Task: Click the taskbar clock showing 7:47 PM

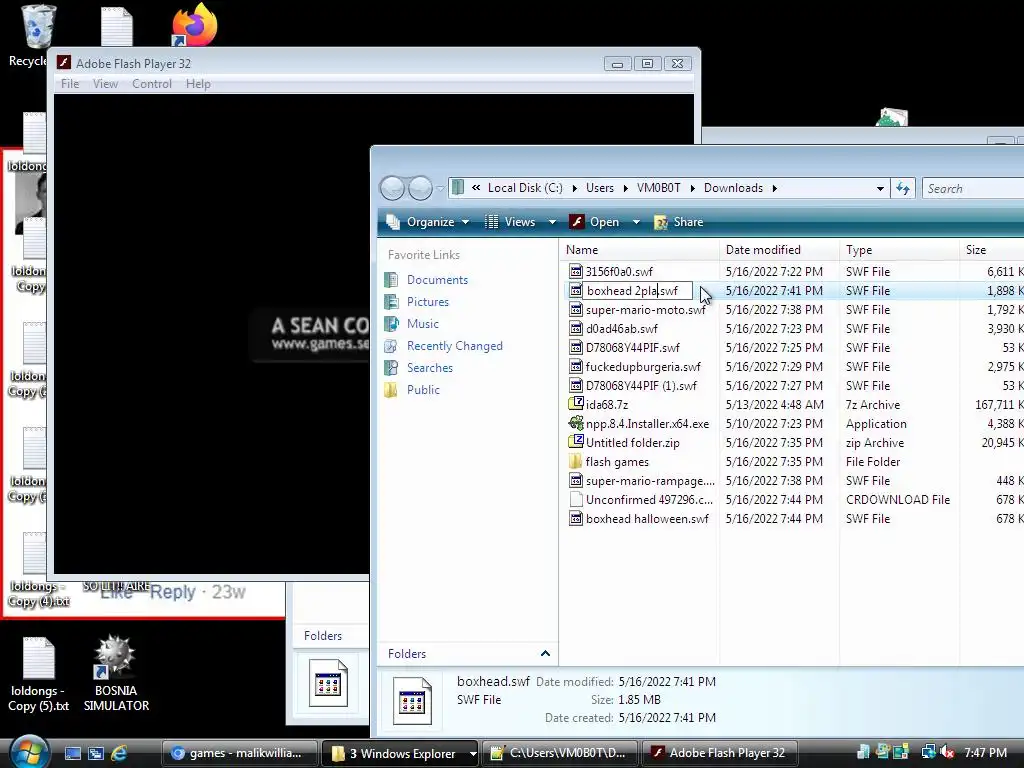Action: pos(985,752)
